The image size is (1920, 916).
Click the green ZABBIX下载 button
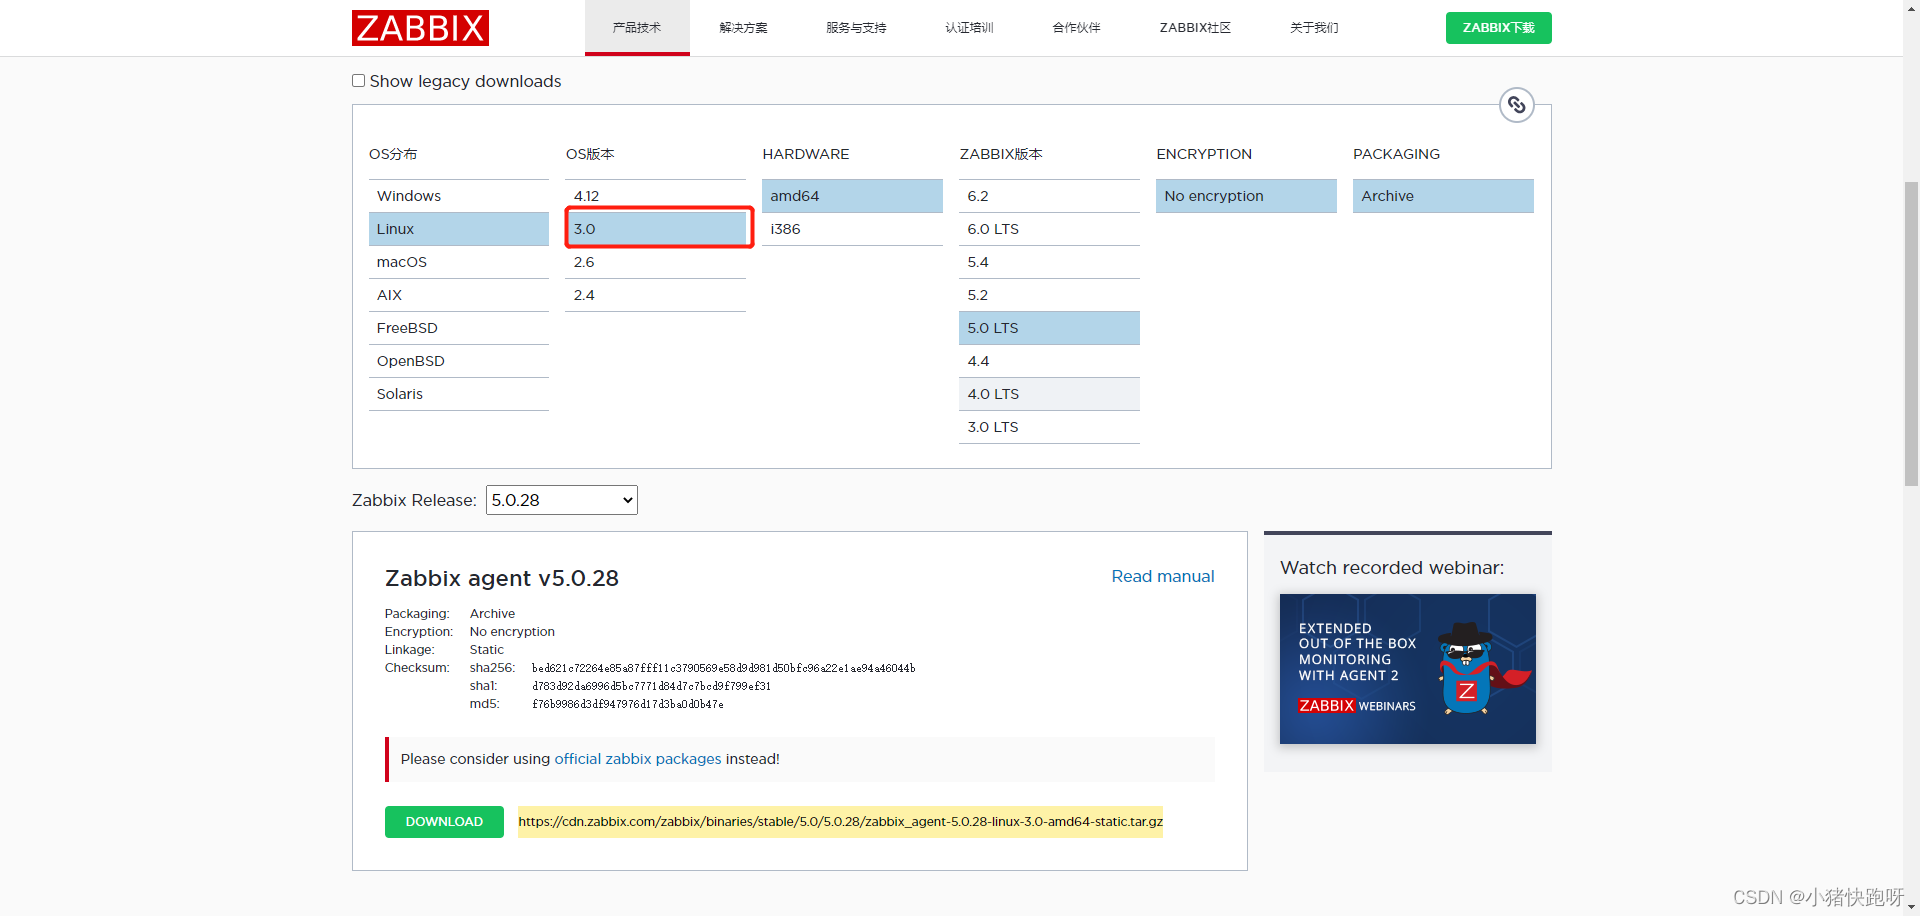1498,28
